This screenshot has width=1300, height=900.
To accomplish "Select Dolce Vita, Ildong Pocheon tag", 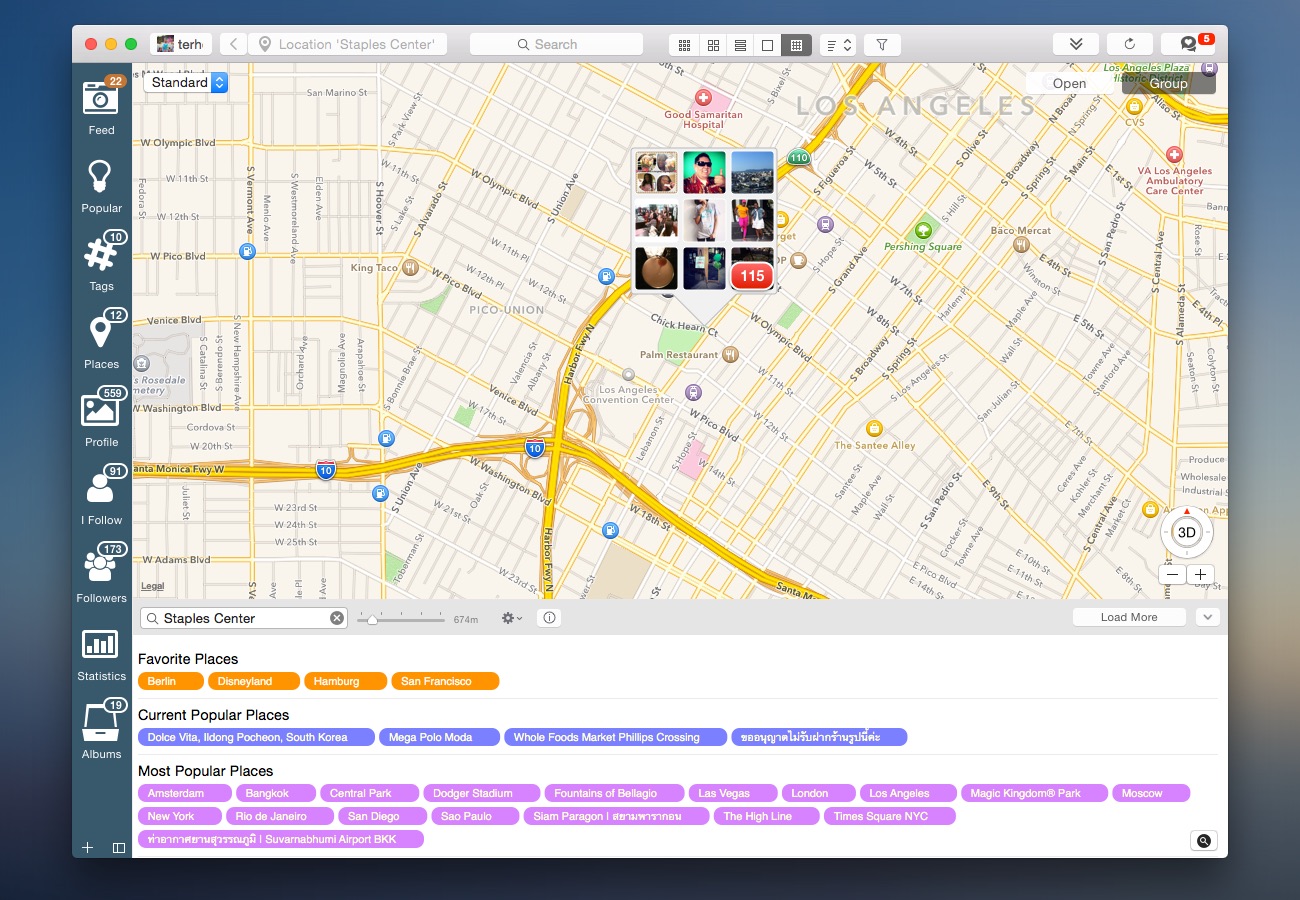I will pos(256,737).
